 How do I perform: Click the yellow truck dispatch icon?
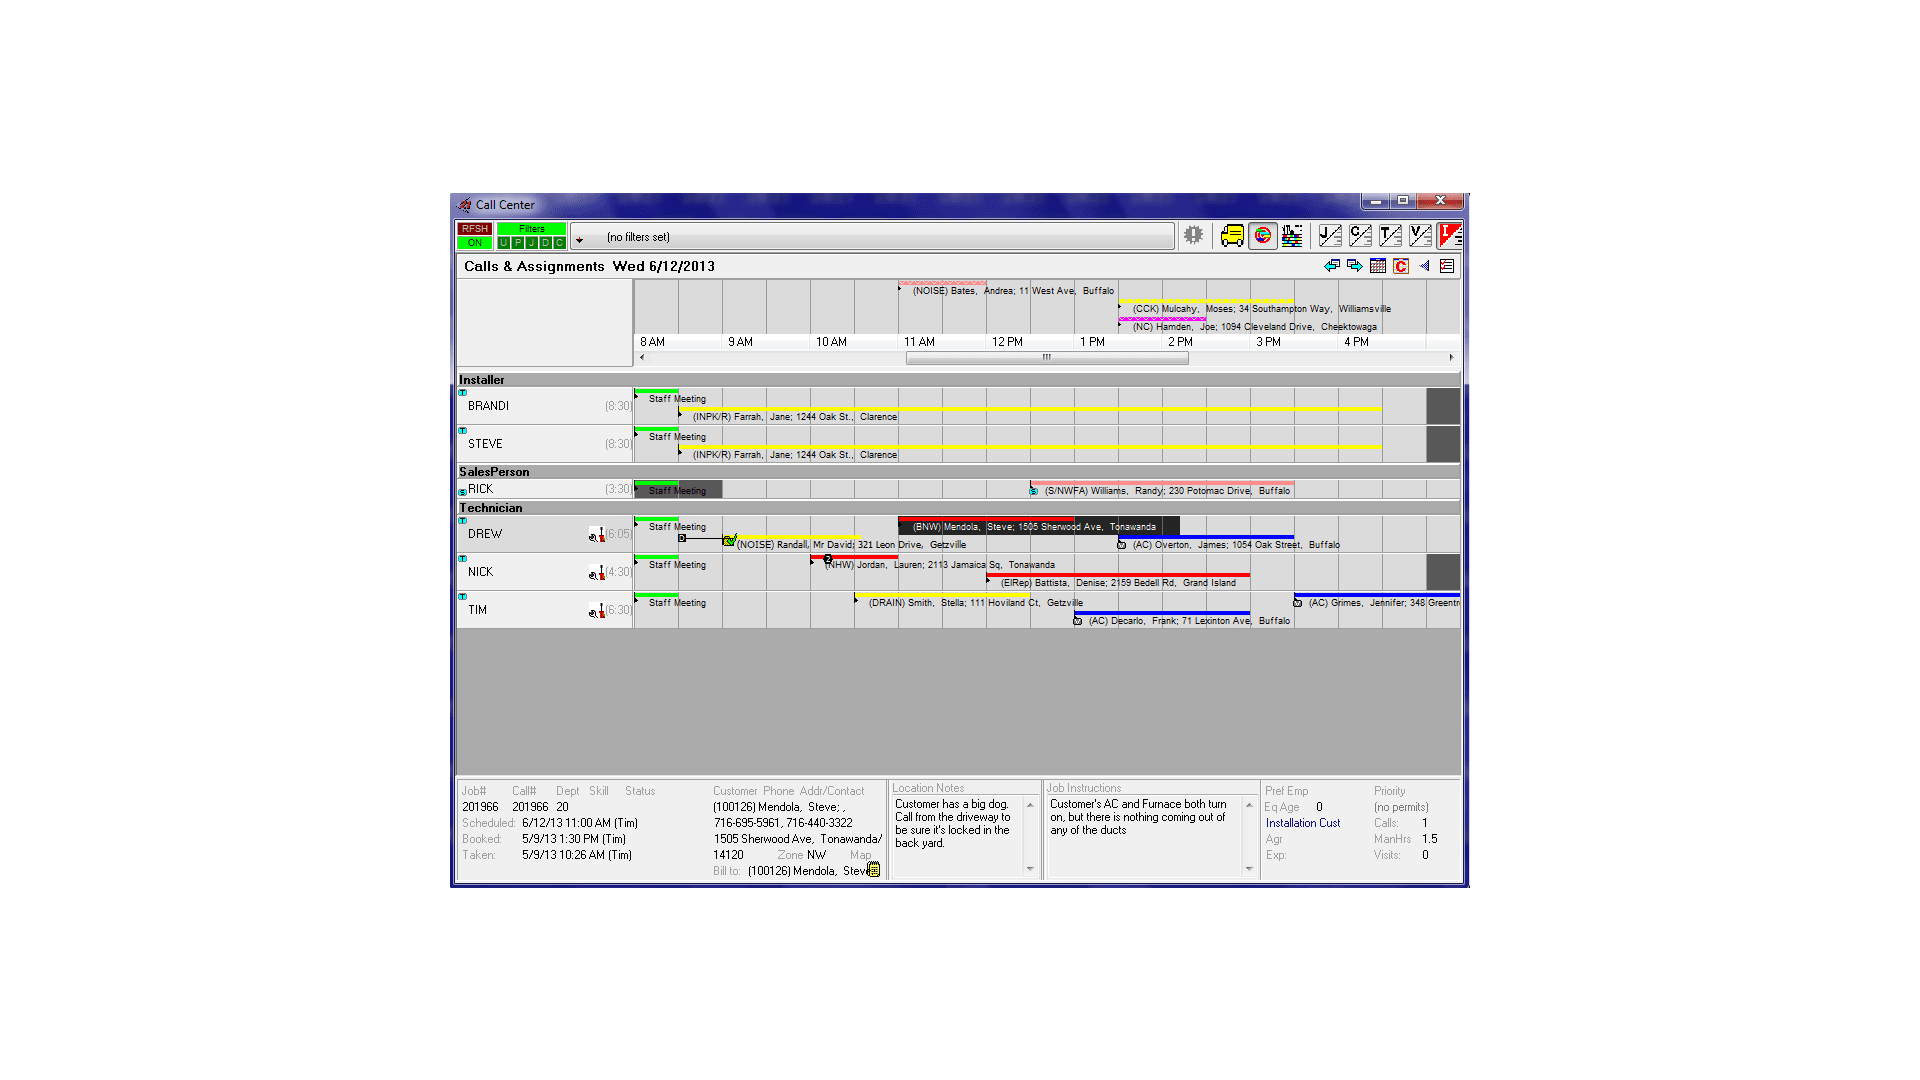point(1232,236)
